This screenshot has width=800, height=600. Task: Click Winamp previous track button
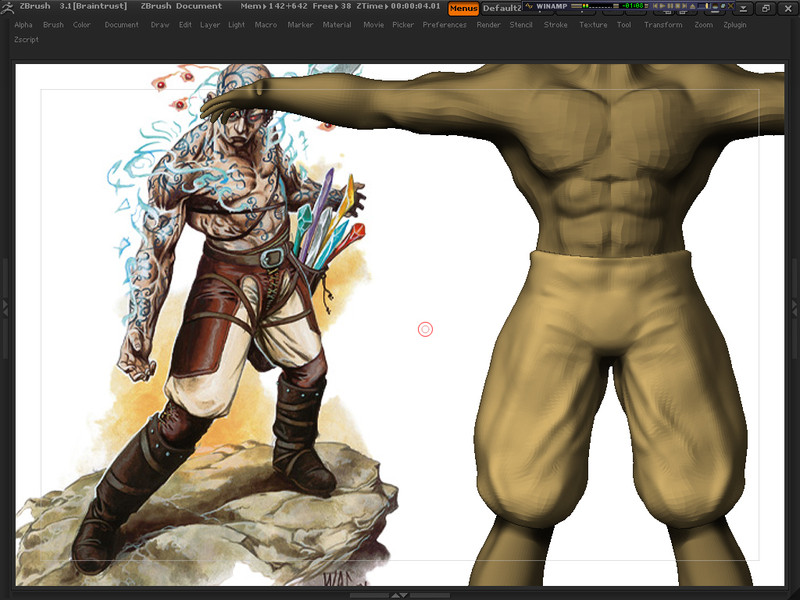[656, 6]
